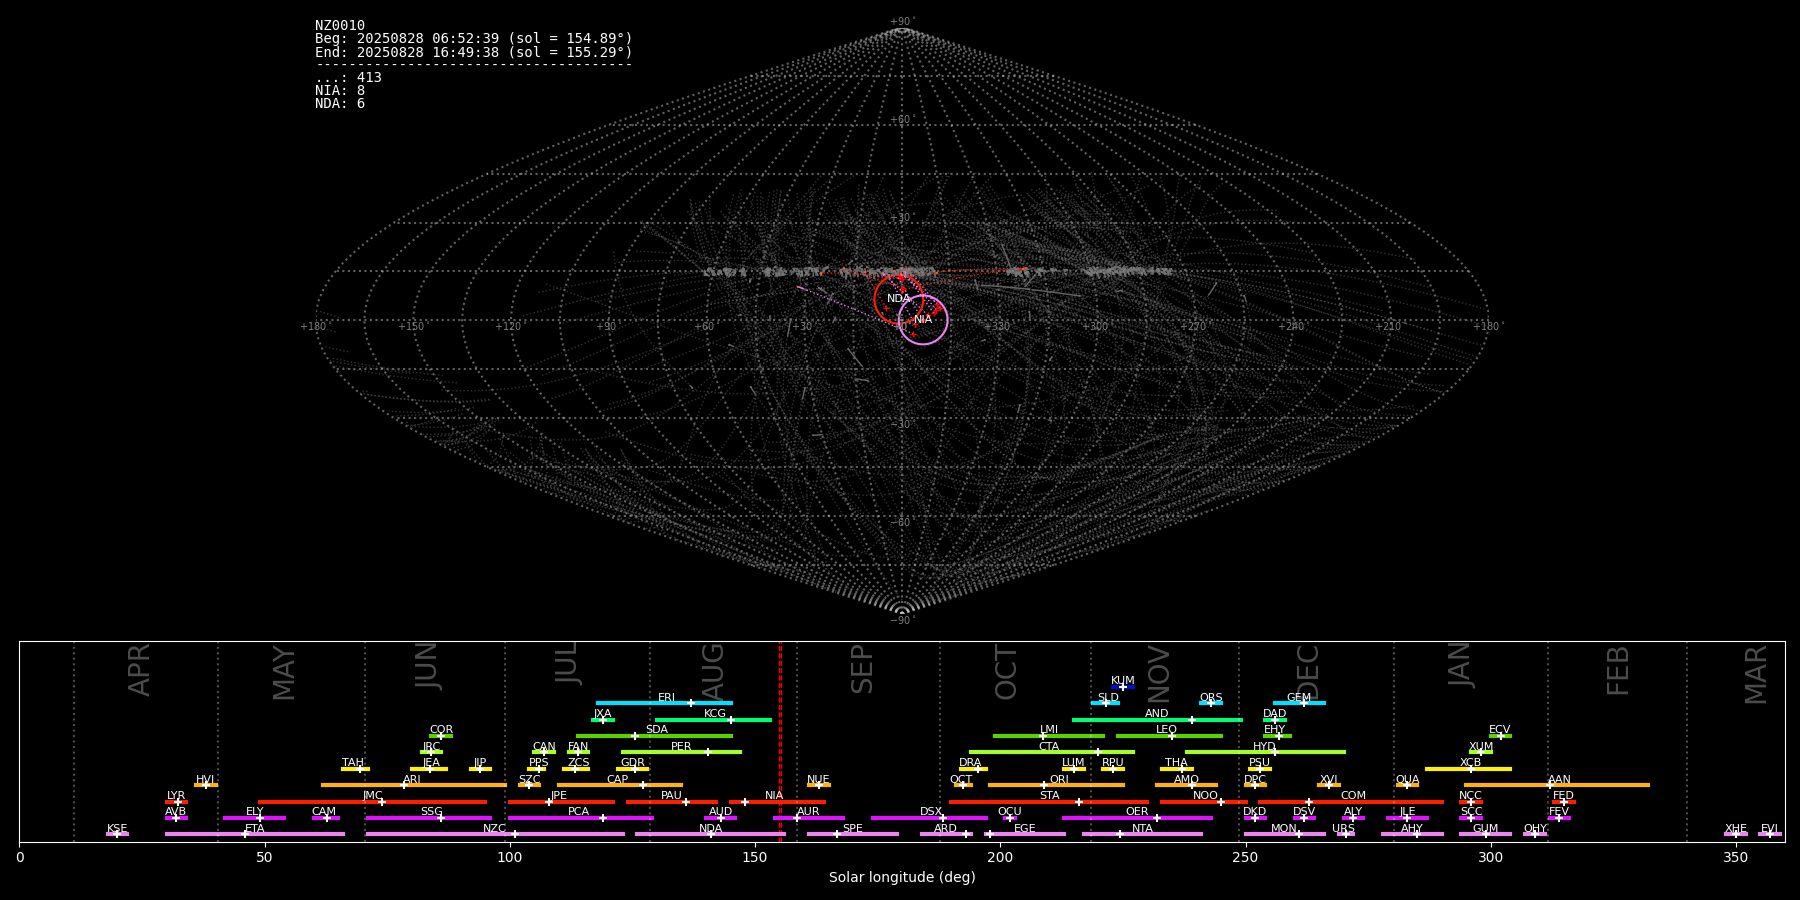Click the '...: 413' count line
Viewport: 1800px width, 900px height.
click(x=348, y=78)
